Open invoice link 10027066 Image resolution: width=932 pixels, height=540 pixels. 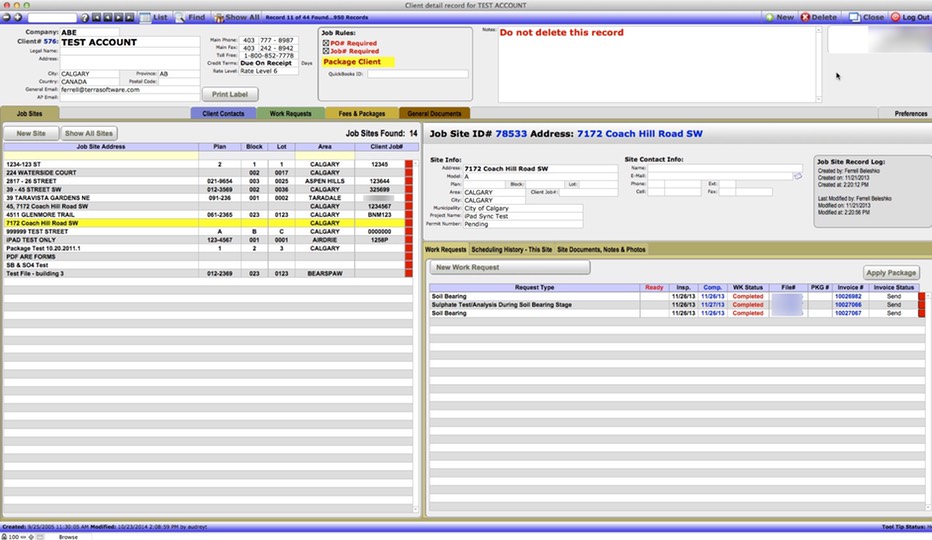[848, 304]
